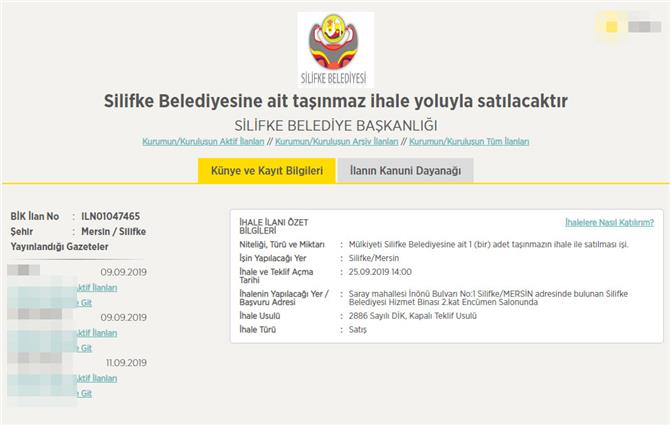Click Git link under first 09.09.2019 newspaper
Viewport: 670px width, 425px height.
(86, 303)
